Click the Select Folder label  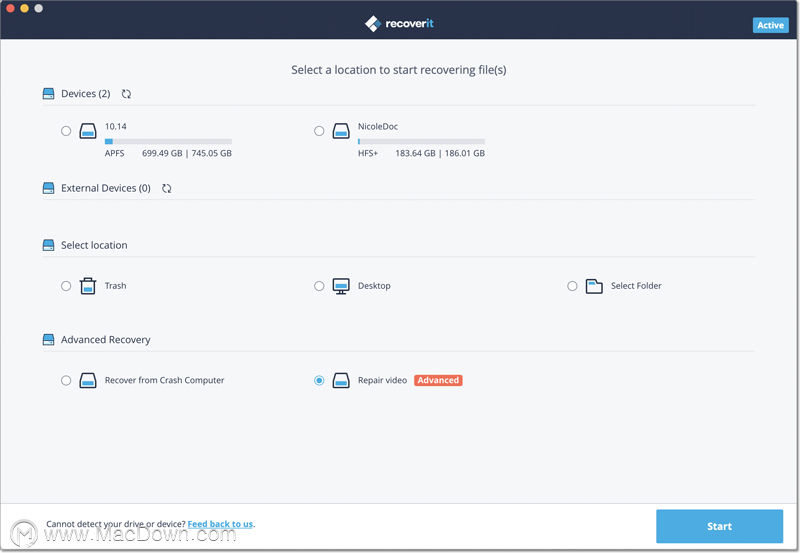click(x=636, y=286)
